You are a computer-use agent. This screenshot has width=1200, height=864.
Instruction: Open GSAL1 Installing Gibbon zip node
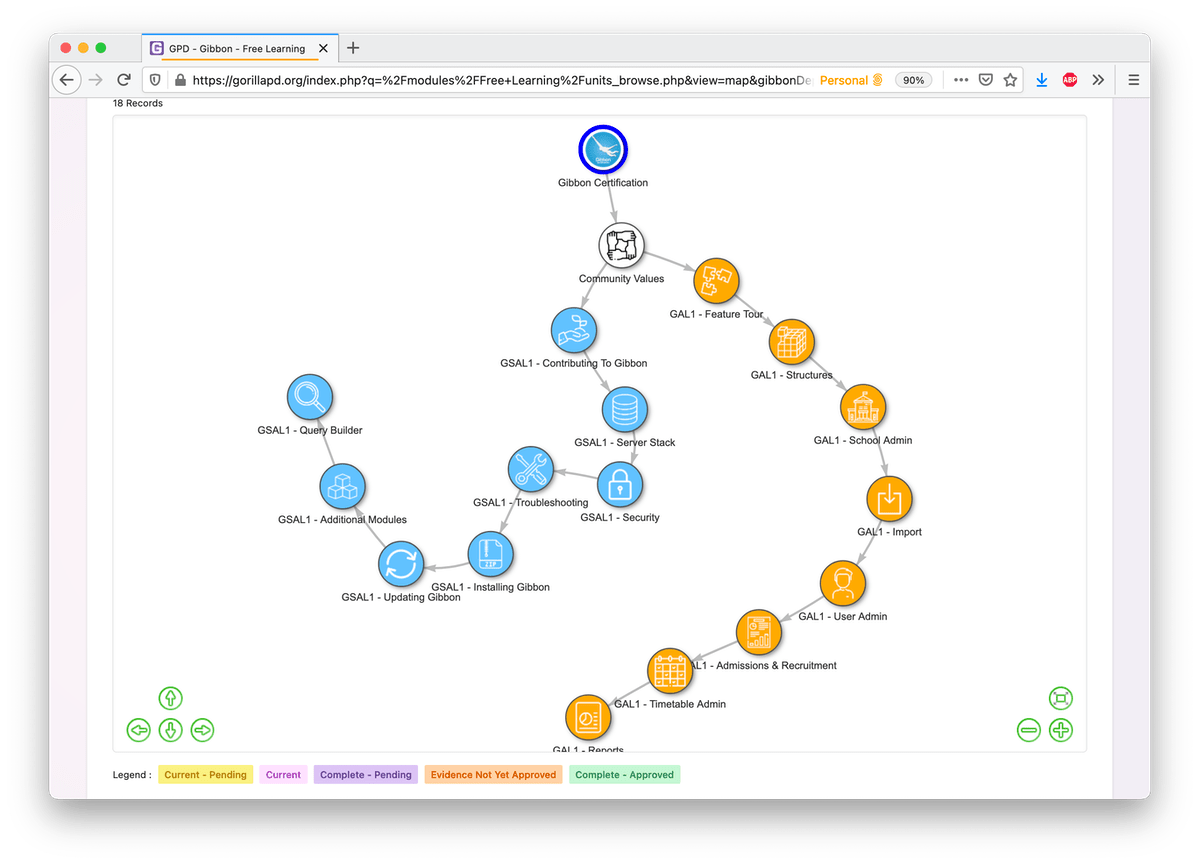coord(490,555)
